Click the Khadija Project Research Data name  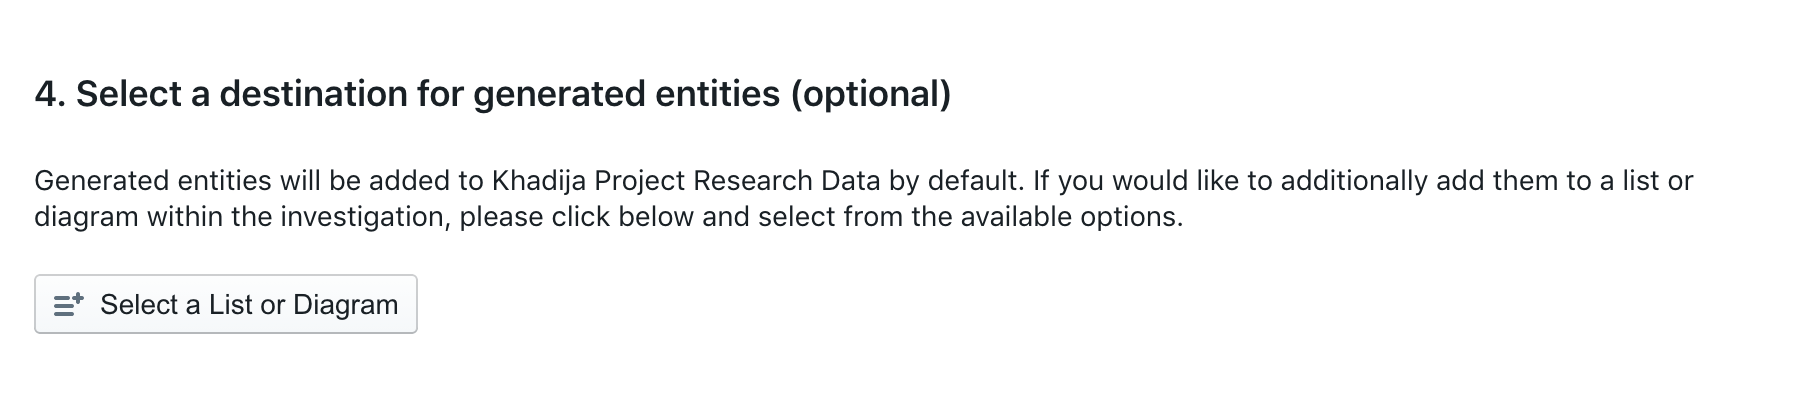coord(686,181)
